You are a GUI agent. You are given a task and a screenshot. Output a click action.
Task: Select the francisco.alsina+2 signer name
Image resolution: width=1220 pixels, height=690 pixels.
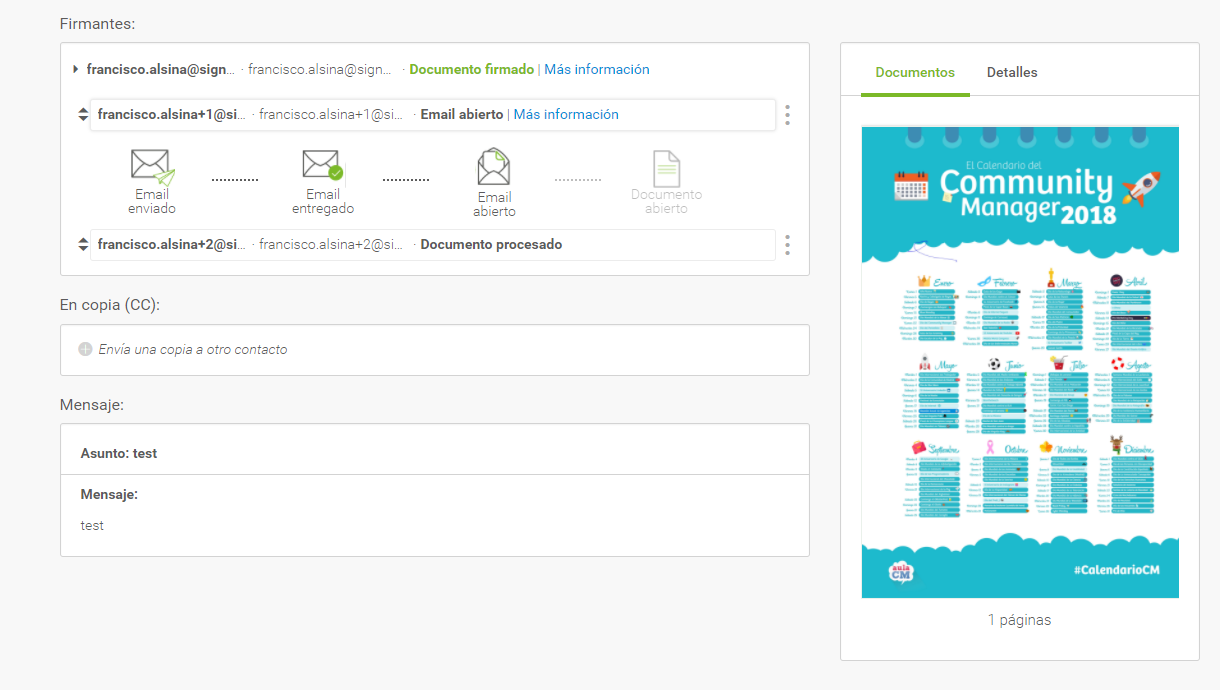(x=172, y=245)
